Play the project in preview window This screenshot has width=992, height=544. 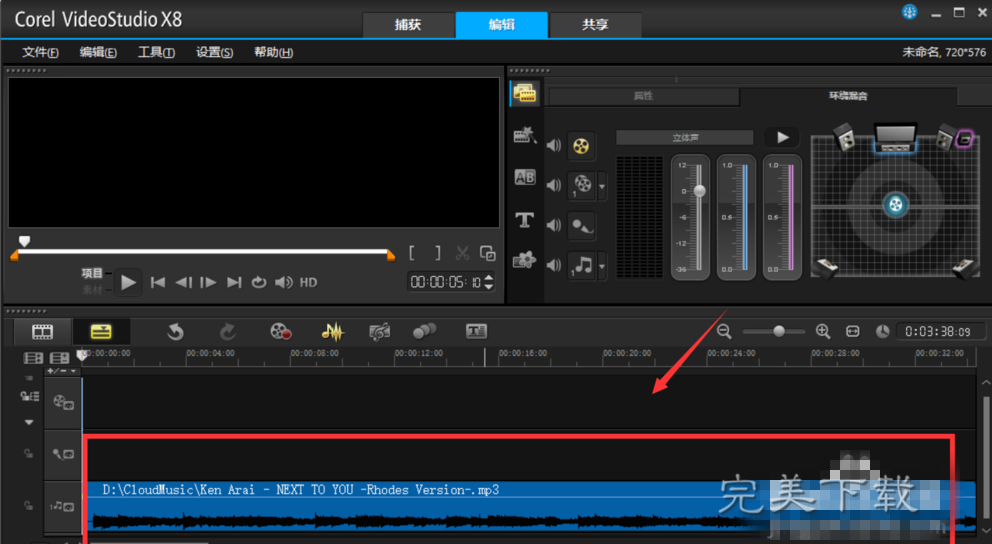(x=128, y=283)
